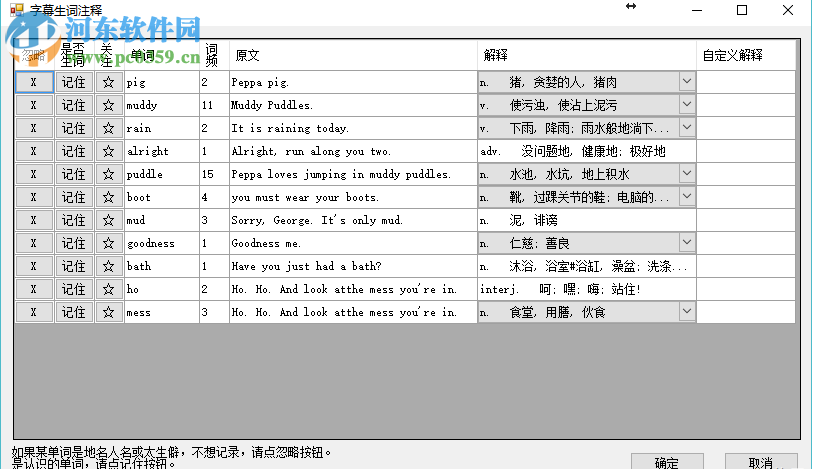815x469 pixels.
Task: Star the word pig
Action: click(x=109, y=82)
